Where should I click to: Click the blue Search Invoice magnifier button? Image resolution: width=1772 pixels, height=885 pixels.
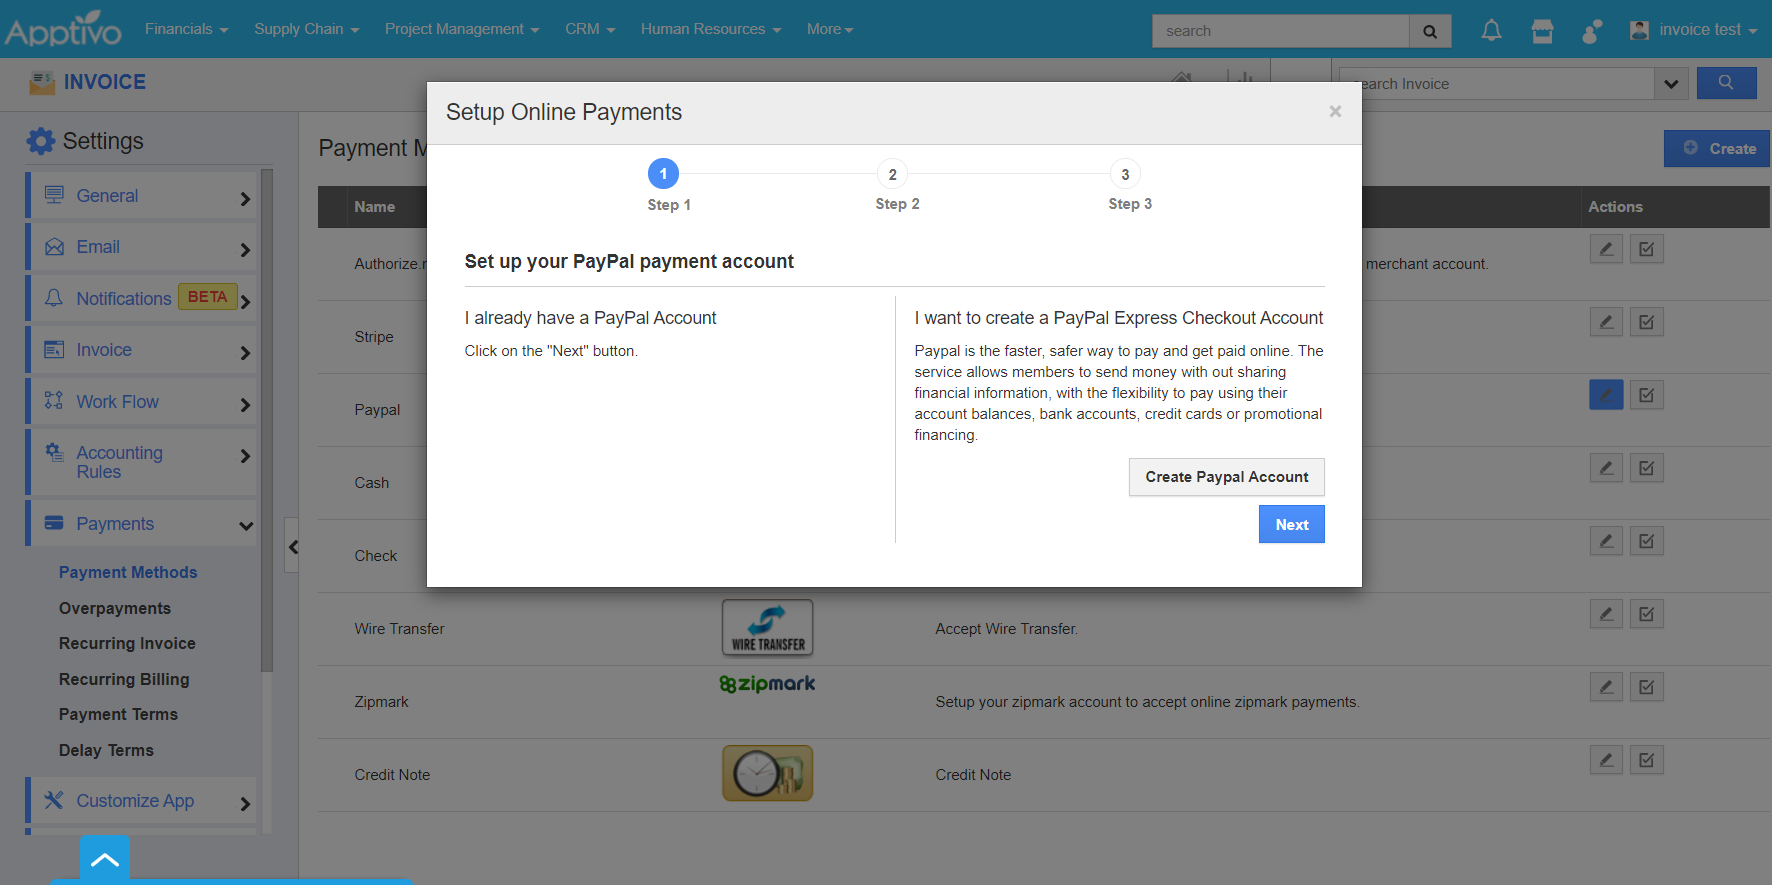pos(1726,83)
